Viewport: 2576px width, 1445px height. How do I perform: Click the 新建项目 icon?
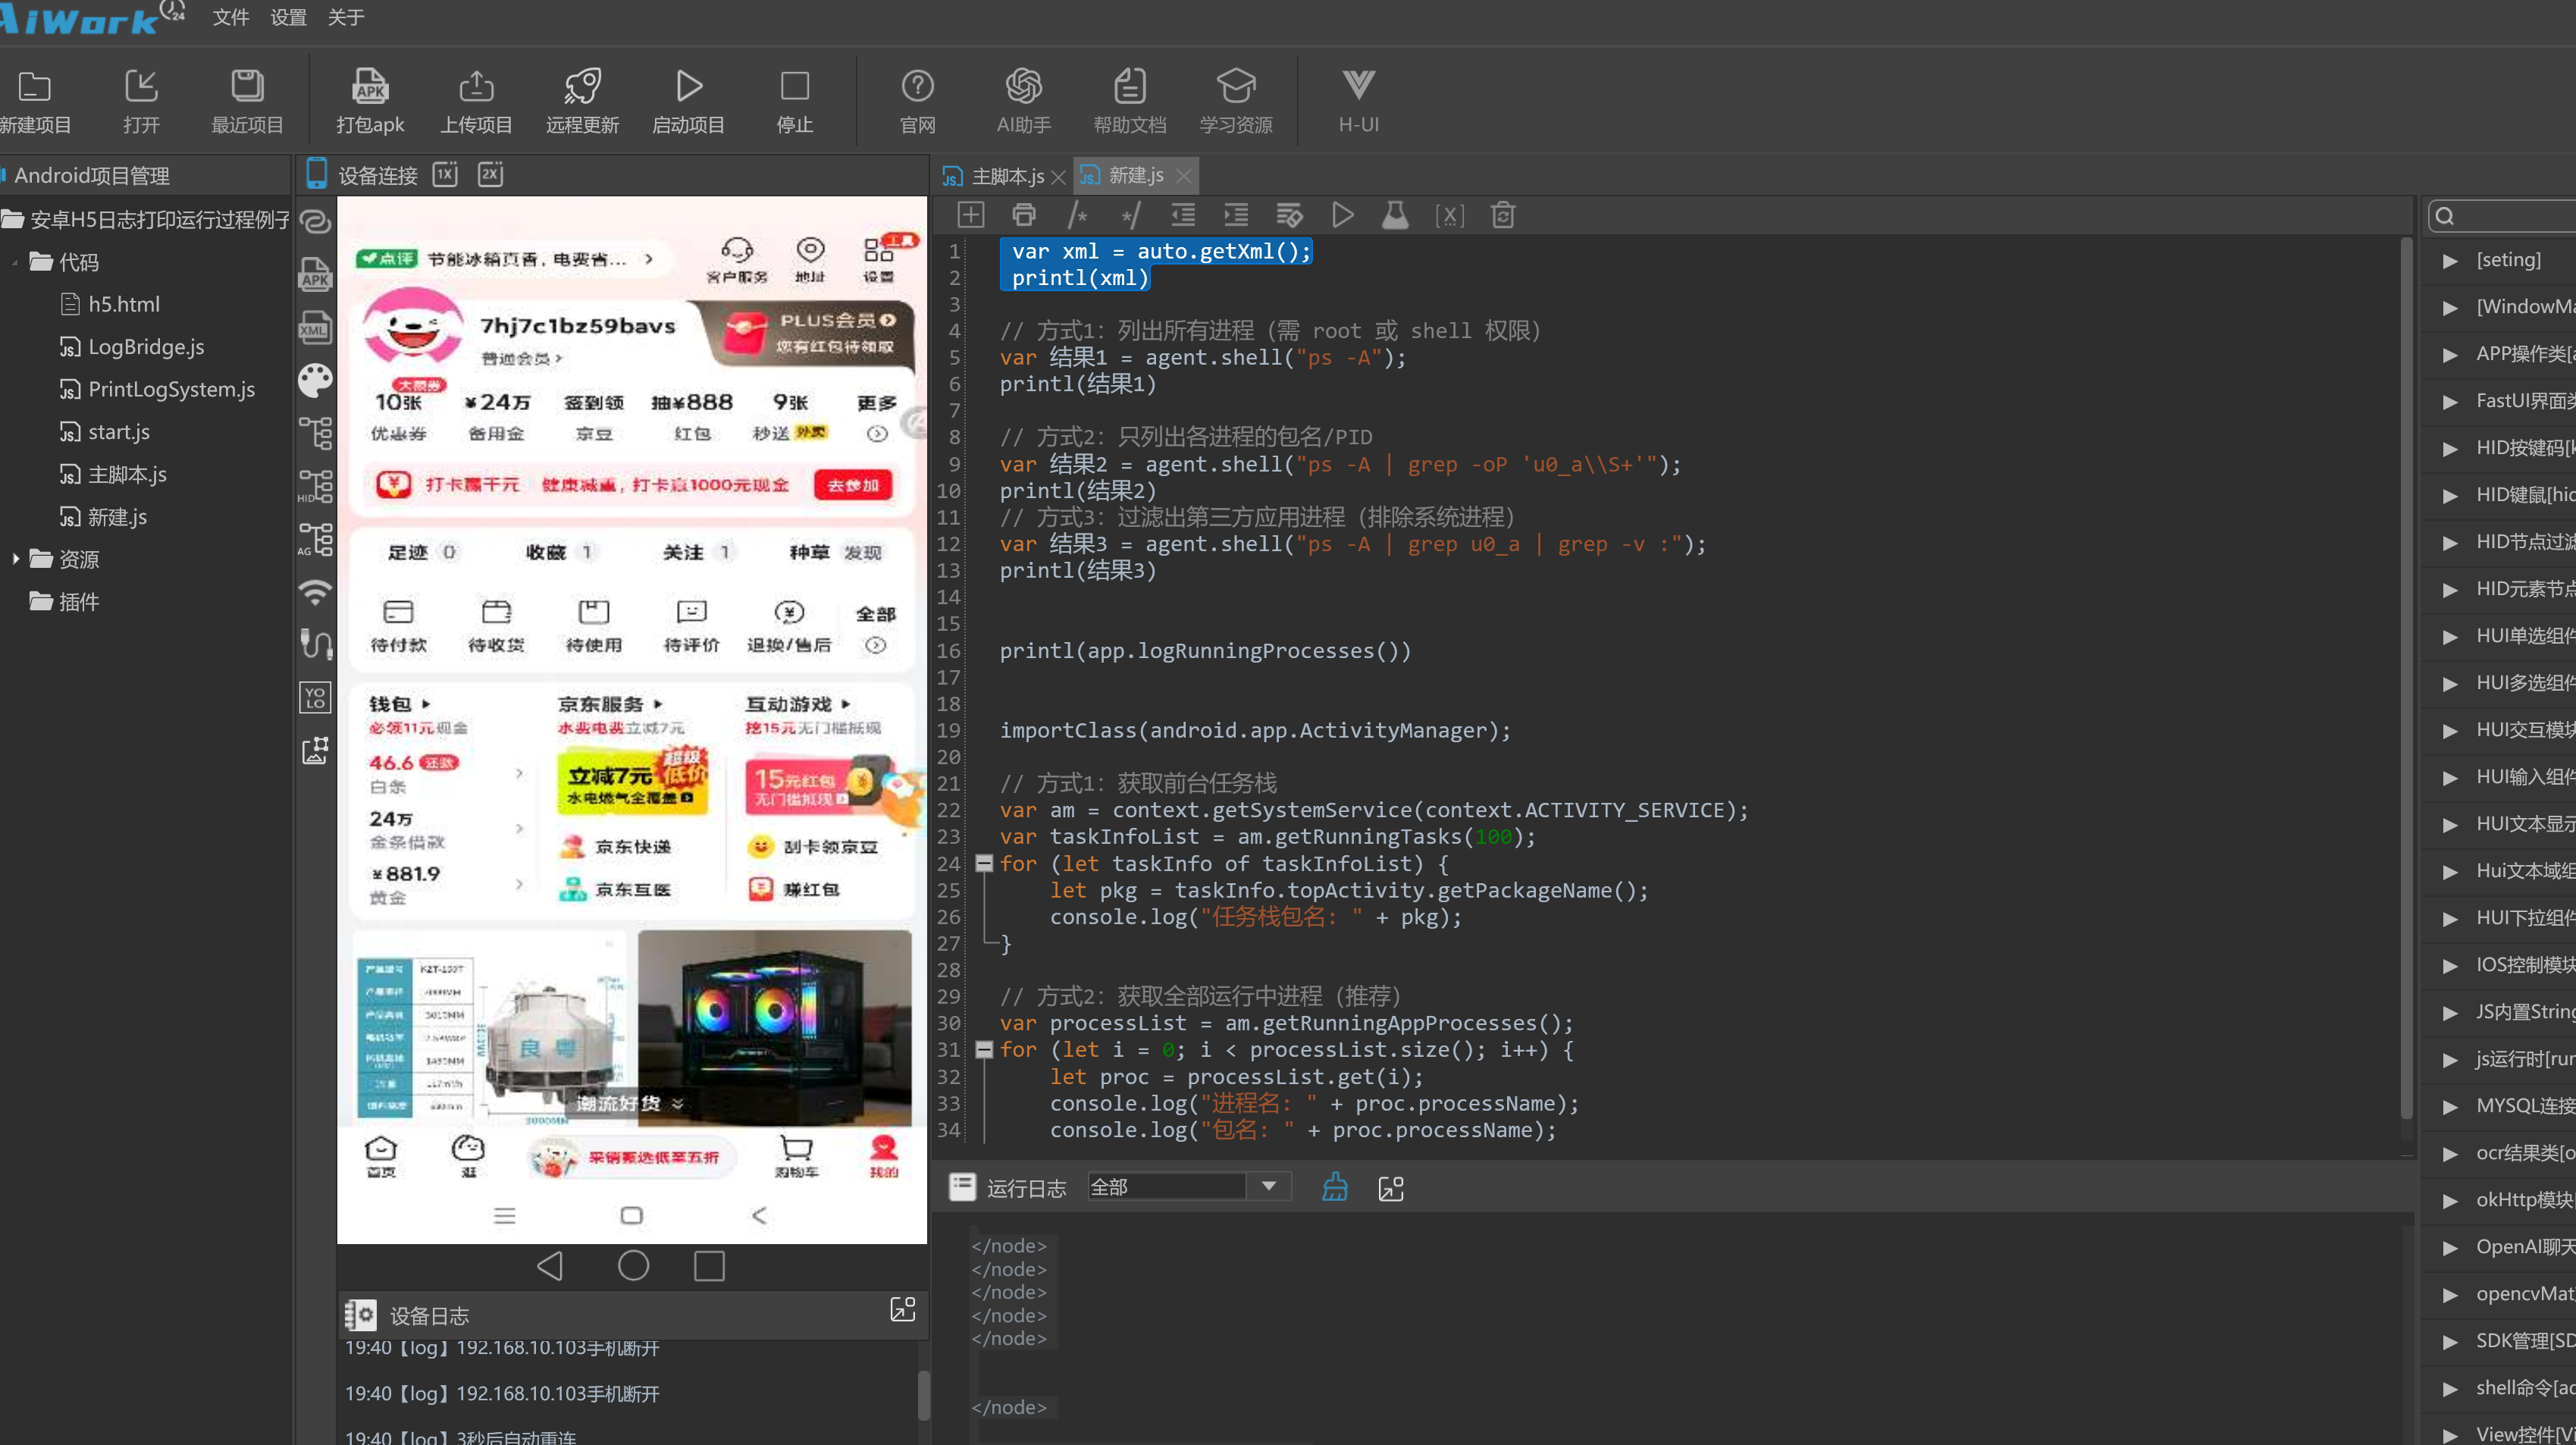point(35,100)
